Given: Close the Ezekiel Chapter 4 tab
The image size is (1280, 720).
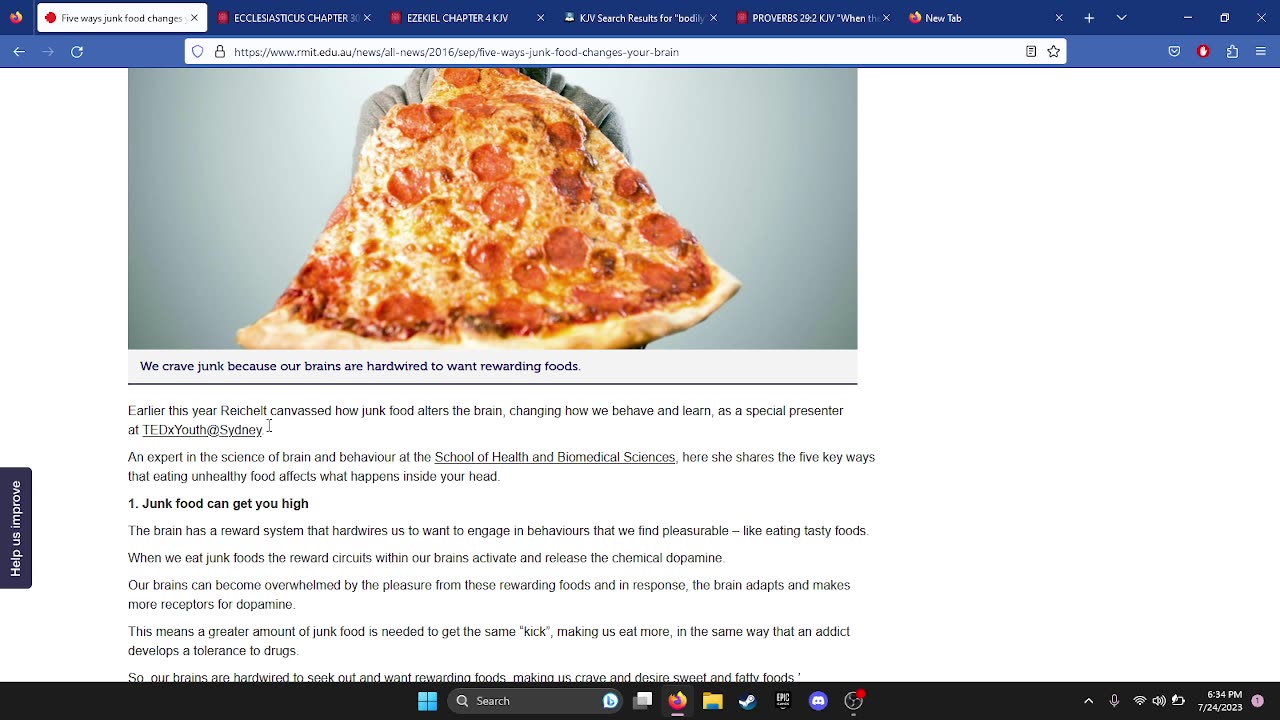Looking at the screenshot, I should point(541,18).
